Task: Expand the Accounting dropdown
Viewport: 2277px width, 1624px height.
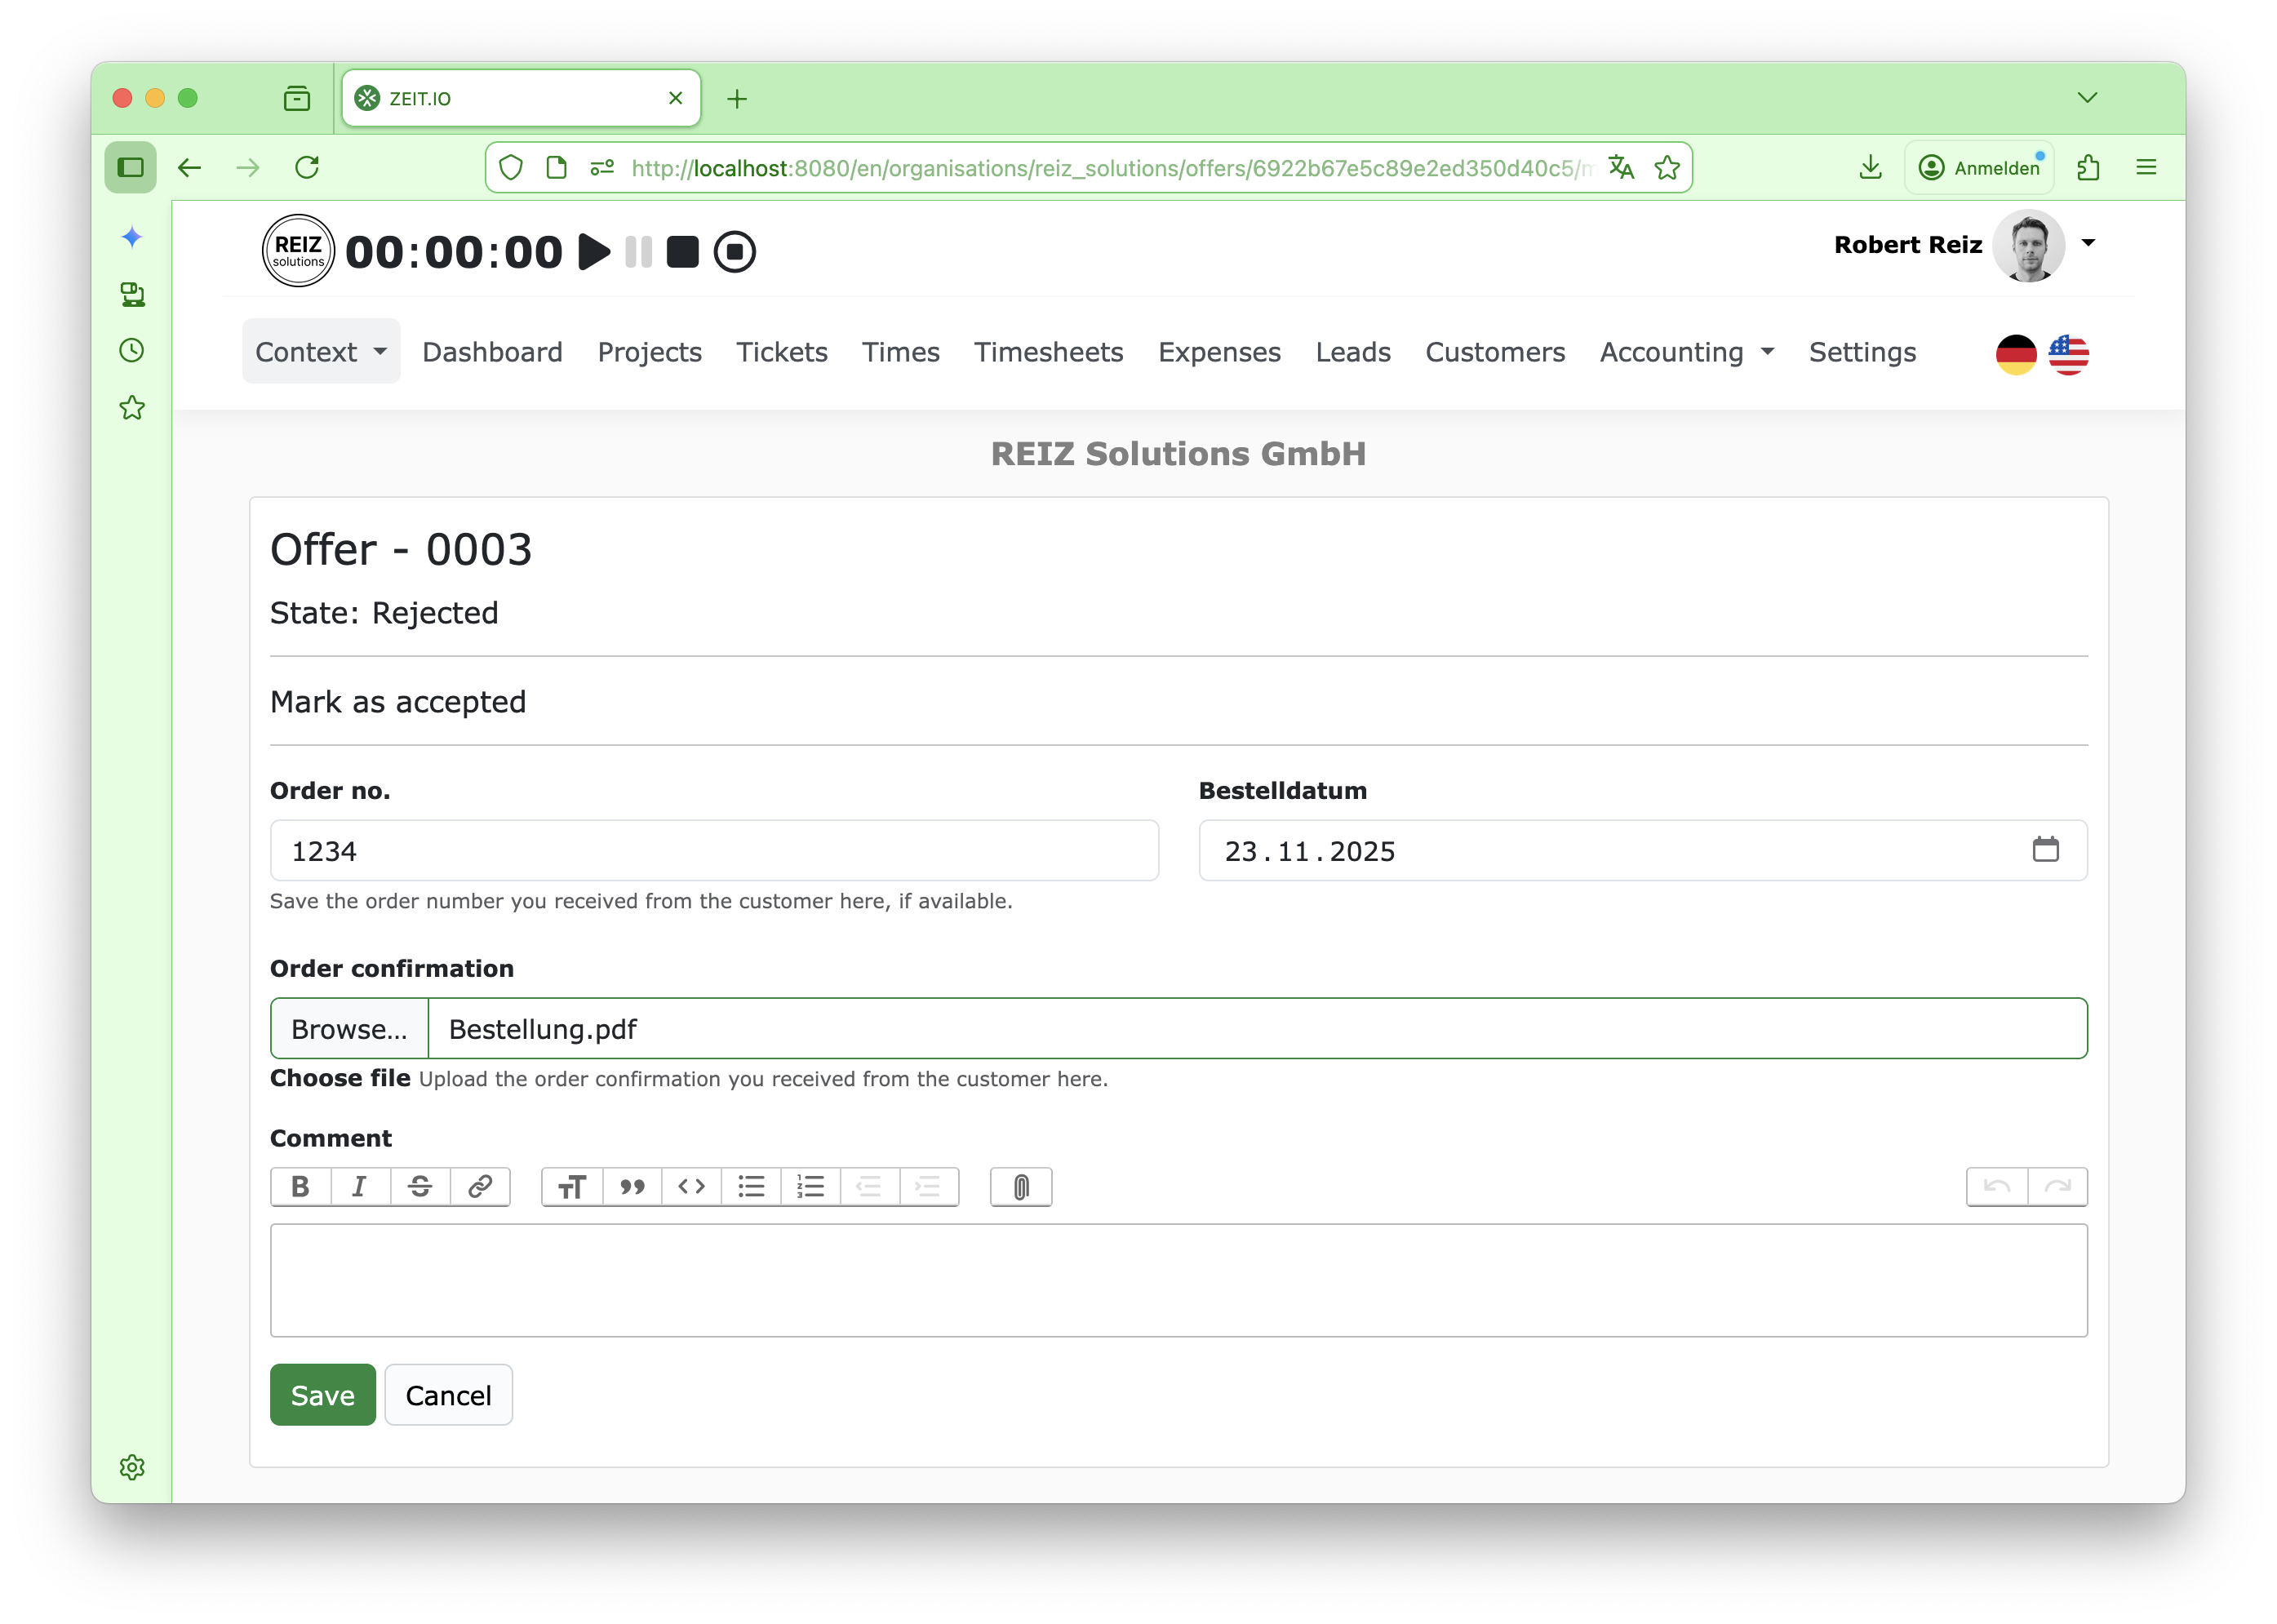Action: pyautogui.click(x=1686, y=352)
